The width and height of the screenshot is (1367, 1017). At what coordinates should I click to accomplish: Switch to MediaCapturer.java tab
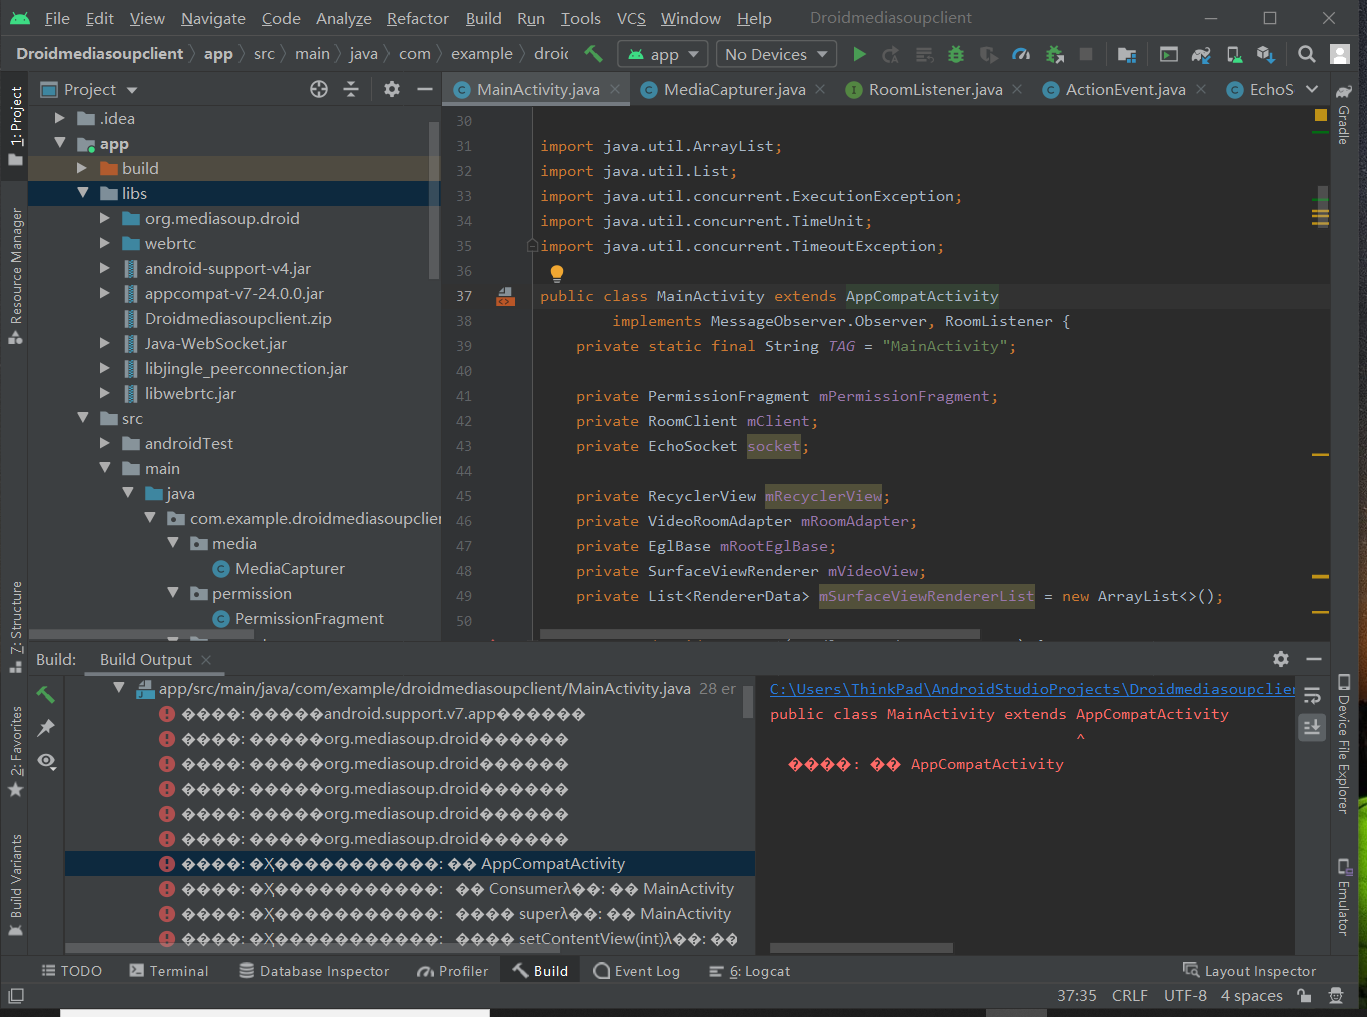[x=734, y=89]
